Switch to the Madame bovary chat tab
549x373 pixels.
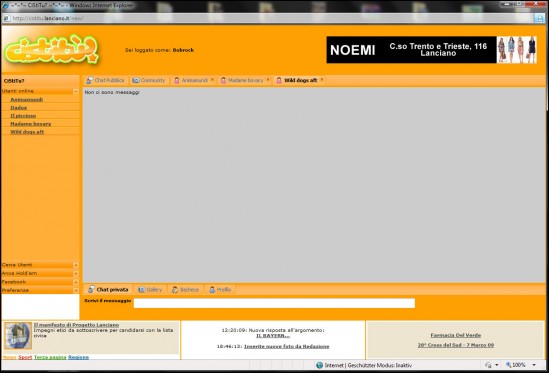245,81
